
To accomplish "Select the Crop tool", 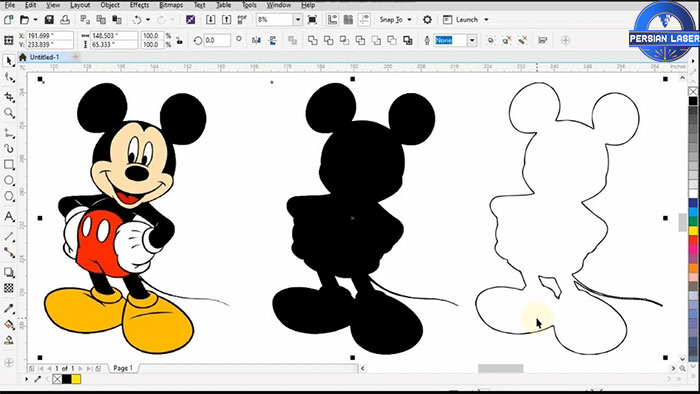I will [9, 96].
